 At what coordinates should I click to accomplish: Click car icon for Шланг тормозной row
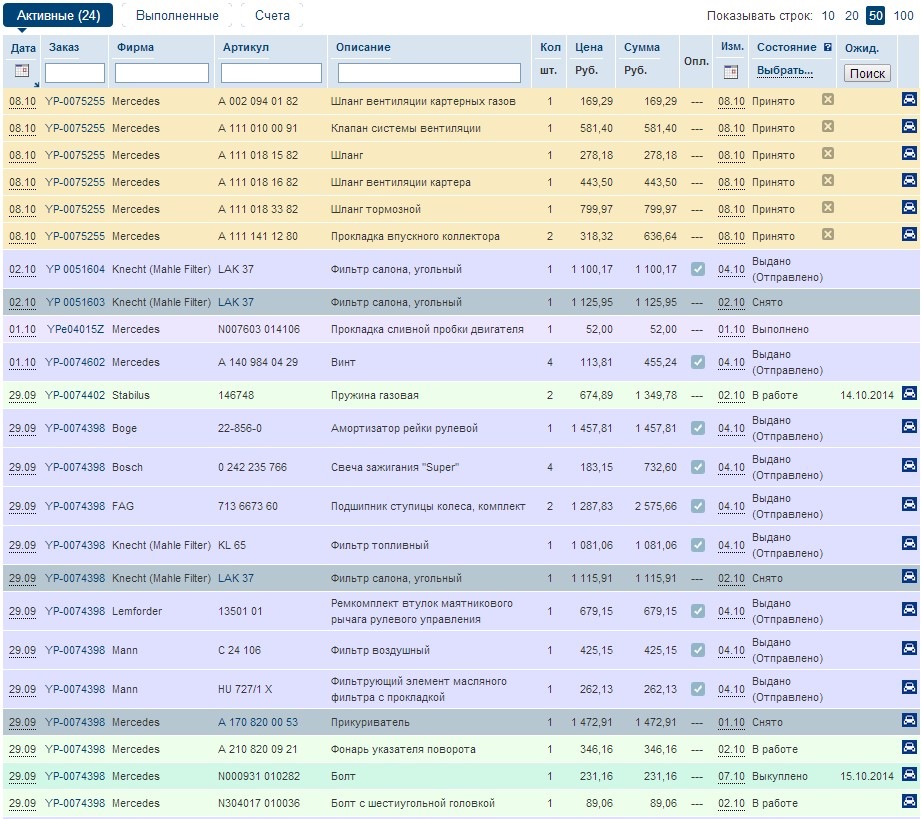pyautogui.click(x=909, y=207)
